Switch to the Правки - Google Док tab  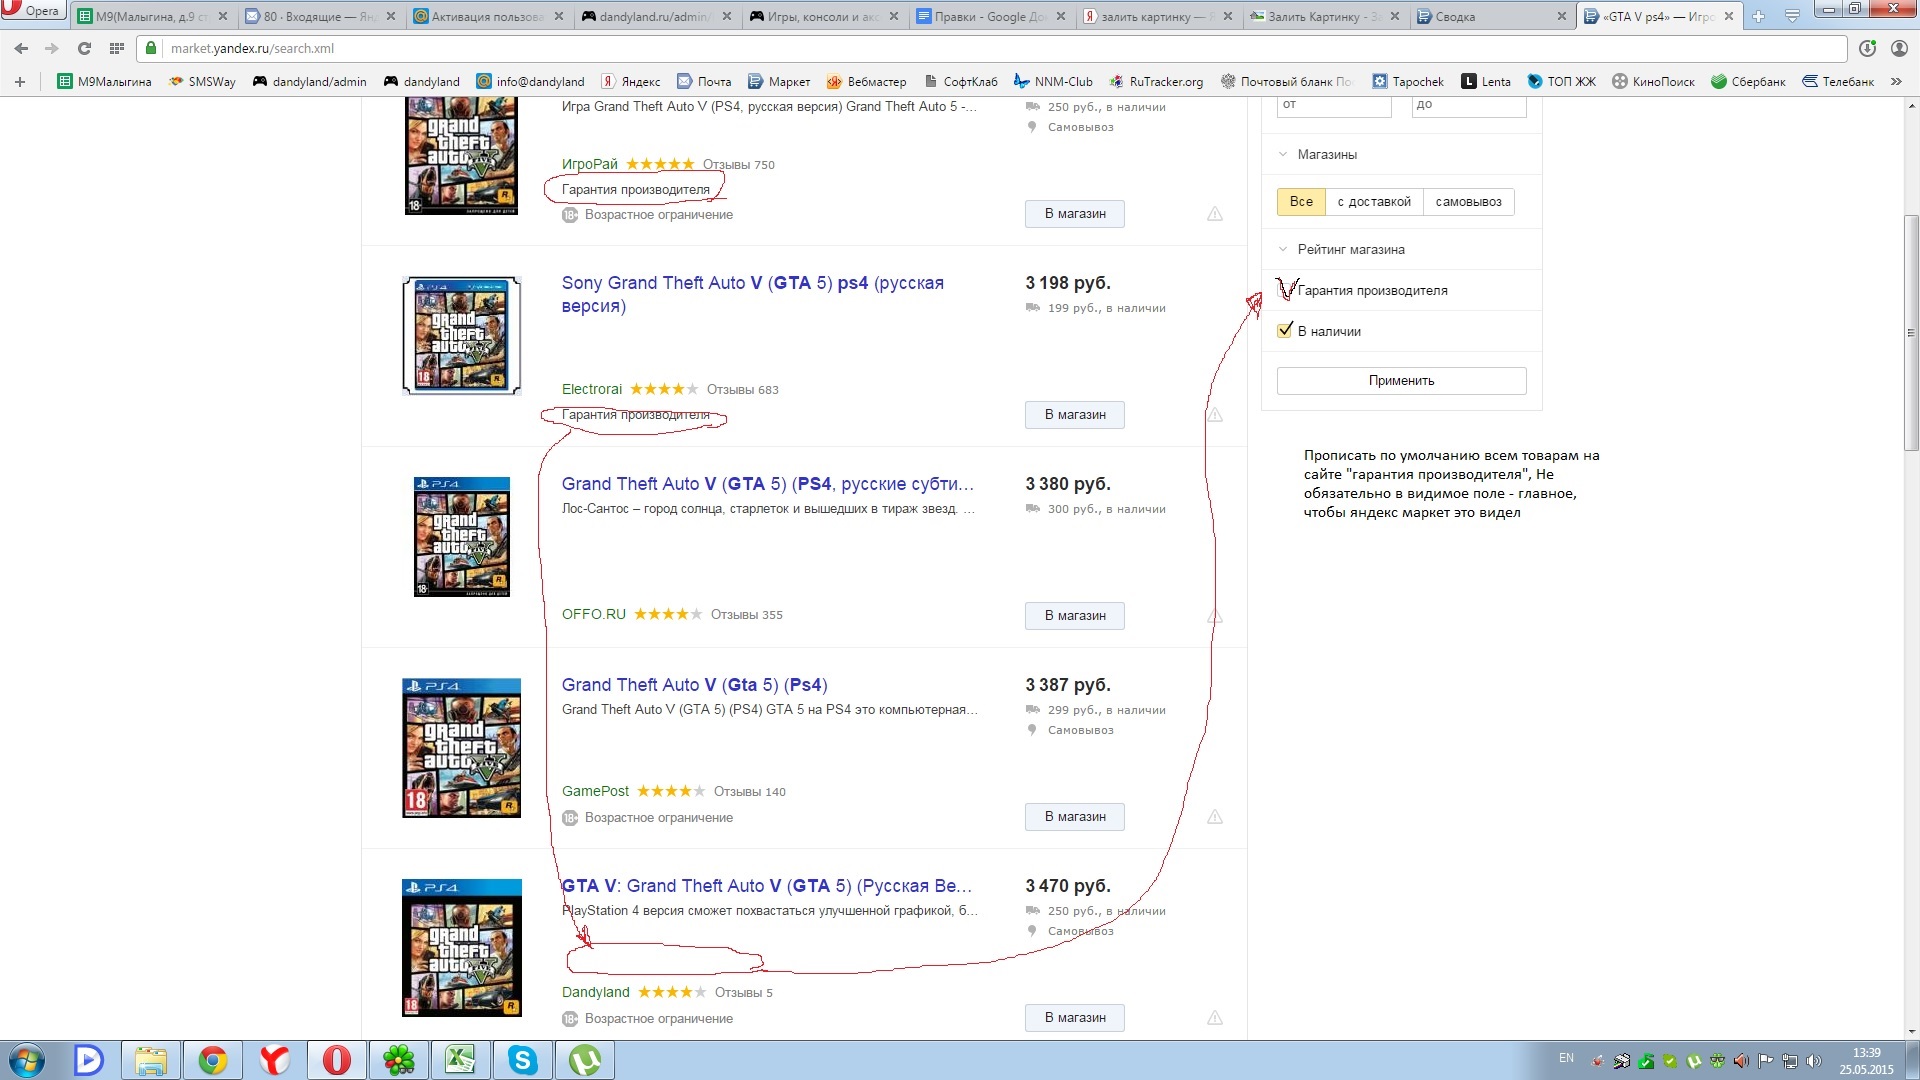(x=990, y=16)
